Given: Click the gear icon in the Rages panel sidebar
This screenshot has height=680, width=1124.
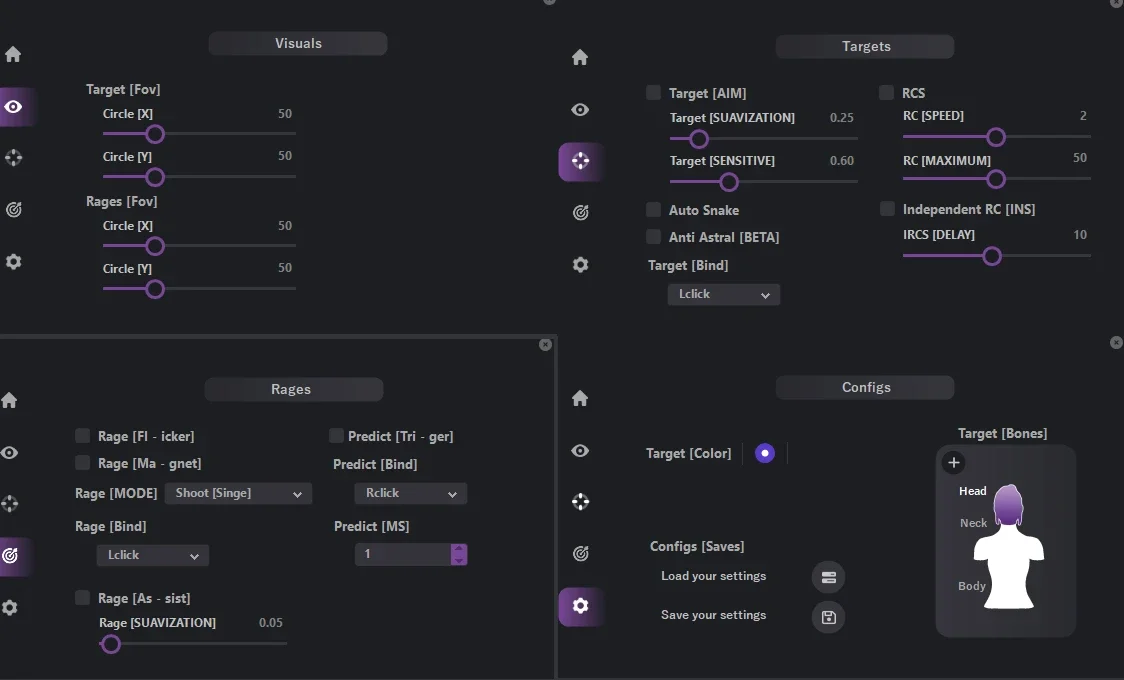Looking at the screenshot, I should pos(9,608).
